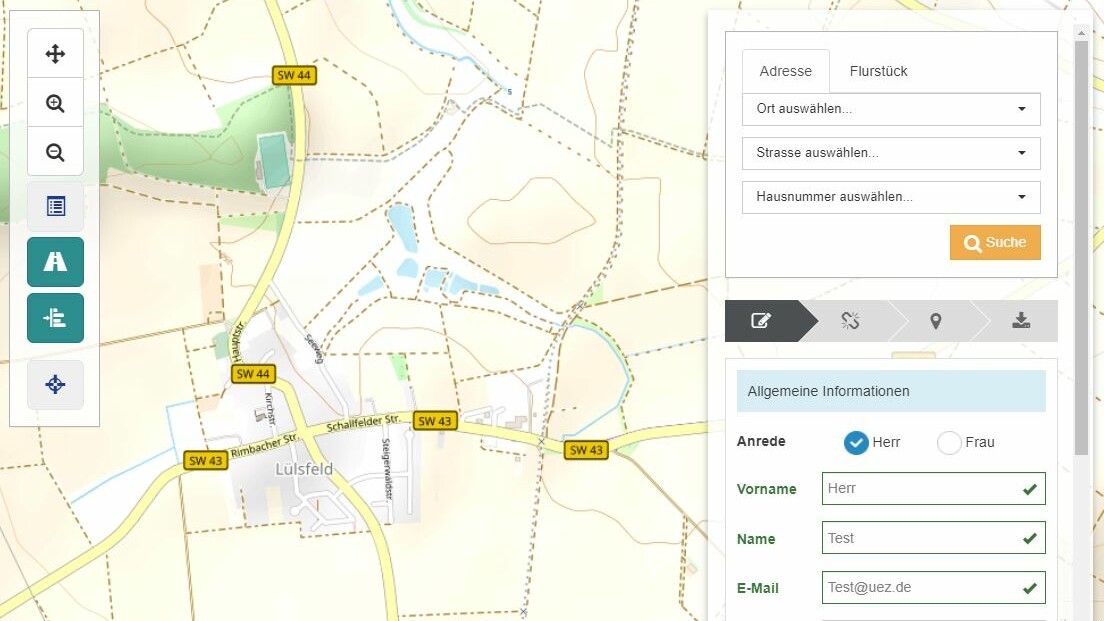Select the Adresse tab
1104x621 pixels.
pyautogui.click(x=785, y=71)
